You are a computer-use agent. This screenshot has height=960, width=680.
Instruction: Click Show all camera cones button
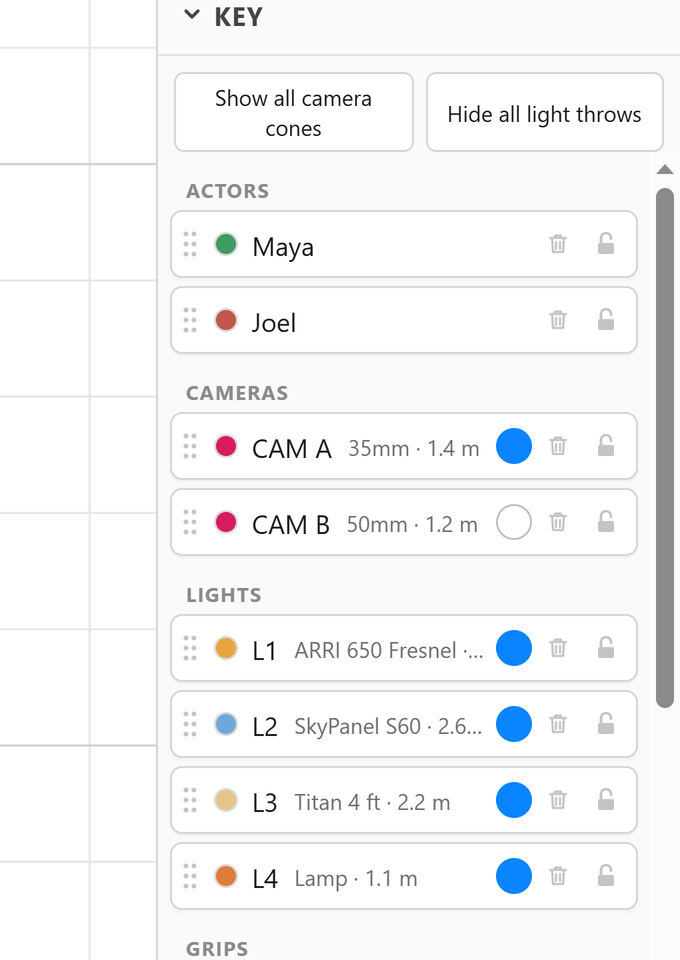pos(294,113)
